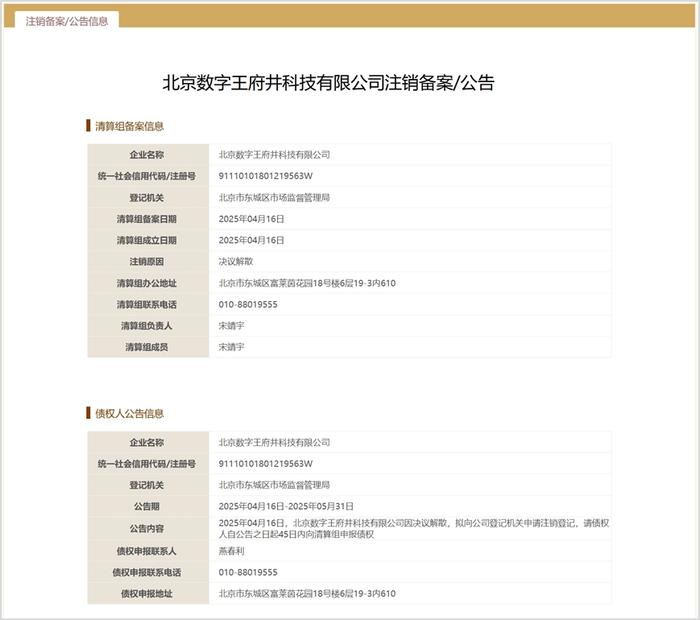This screenshot has height=620, width=700.
Task: Select 宋婧宇 beside 清算组负责人
Action: 231,326
